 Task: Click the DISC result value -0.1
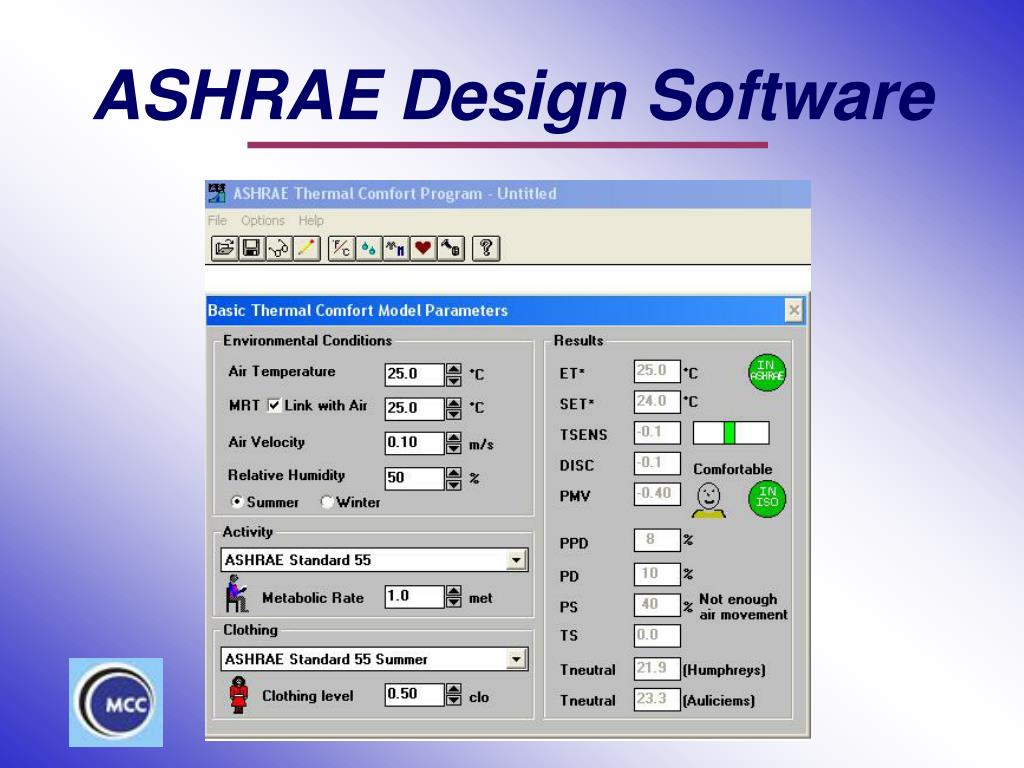click(x=657, y=463)
